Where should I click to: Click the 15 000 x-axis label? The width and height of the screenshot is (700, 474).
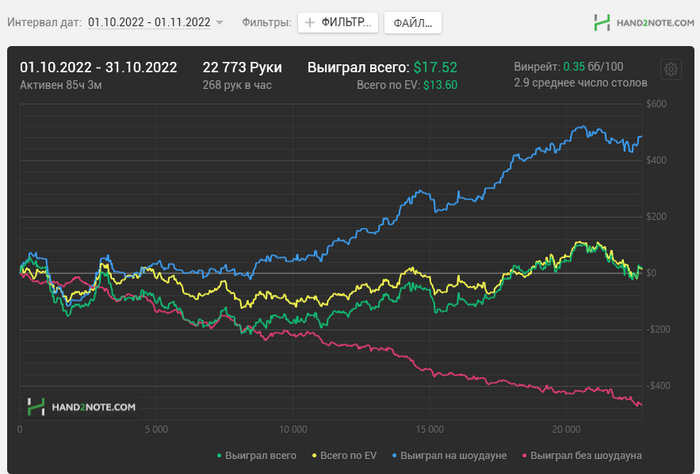[x=430, y=429]
